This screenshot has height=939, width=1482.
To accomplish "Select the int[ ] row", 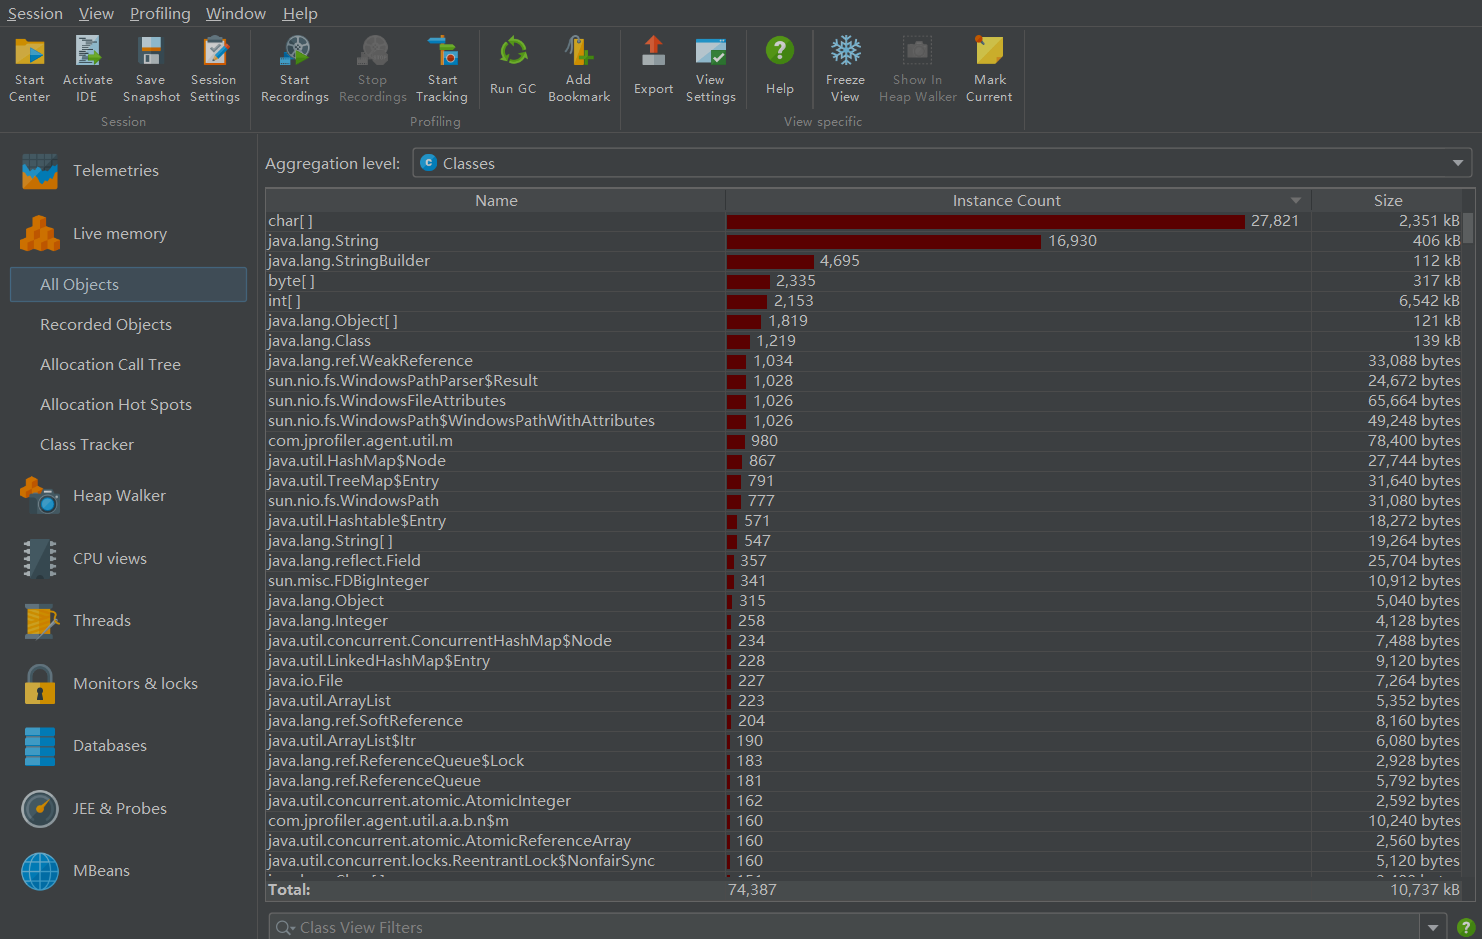I will [864, 301].
